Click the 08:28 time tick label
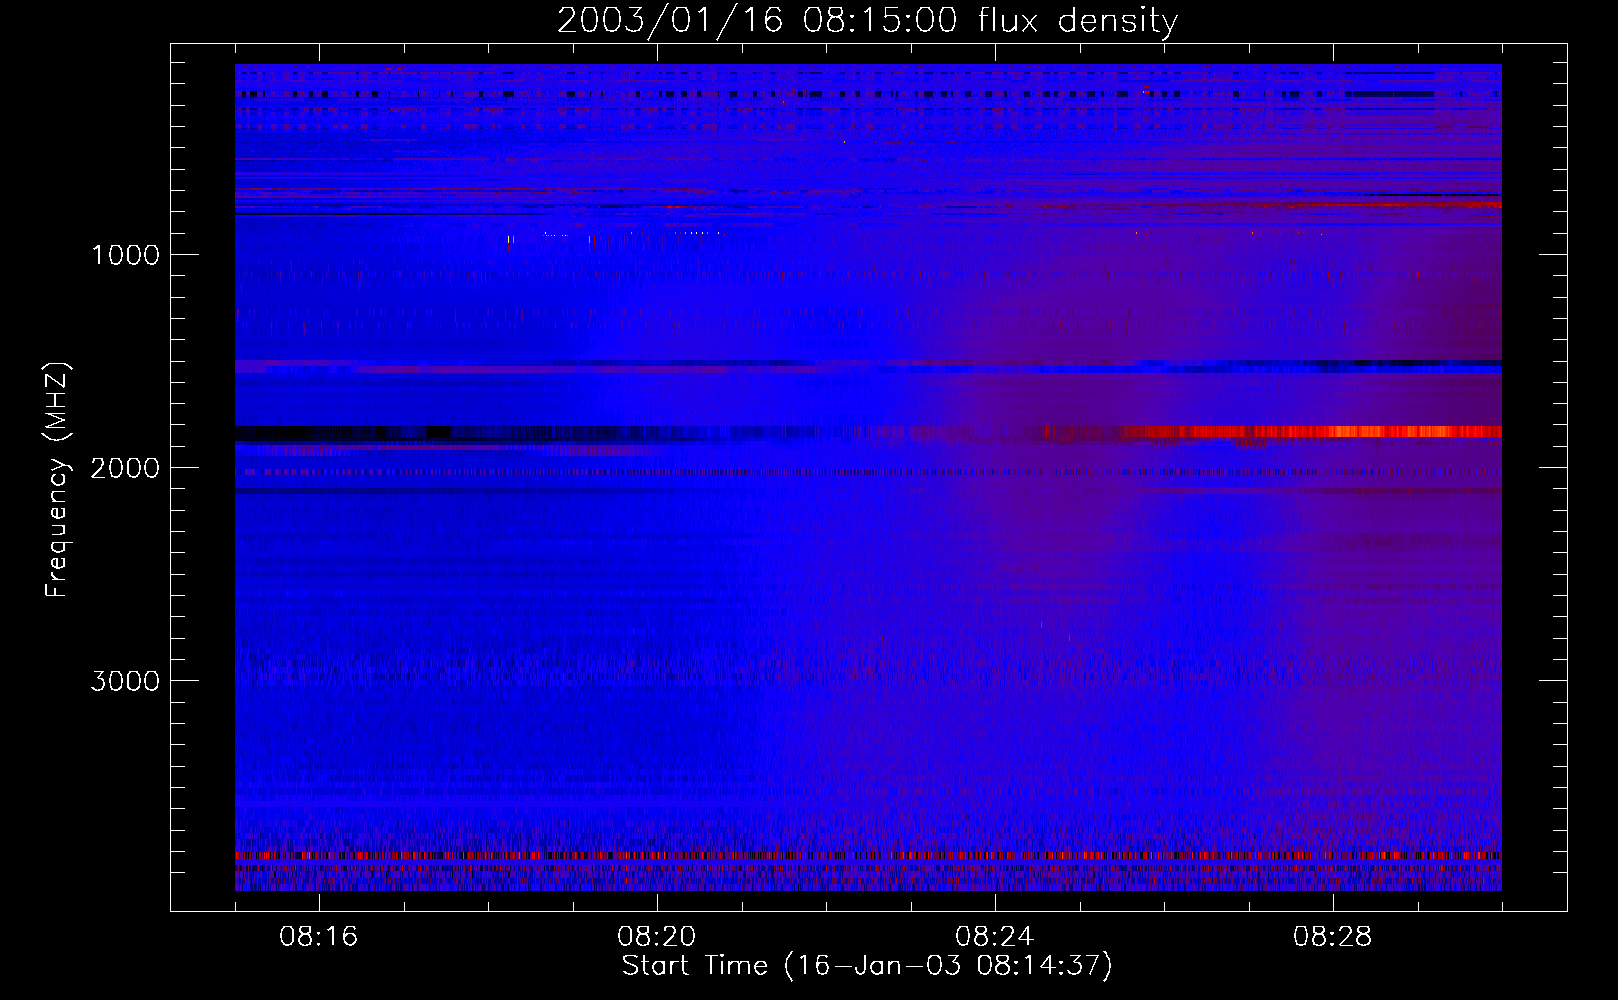 pos(1333,937)
